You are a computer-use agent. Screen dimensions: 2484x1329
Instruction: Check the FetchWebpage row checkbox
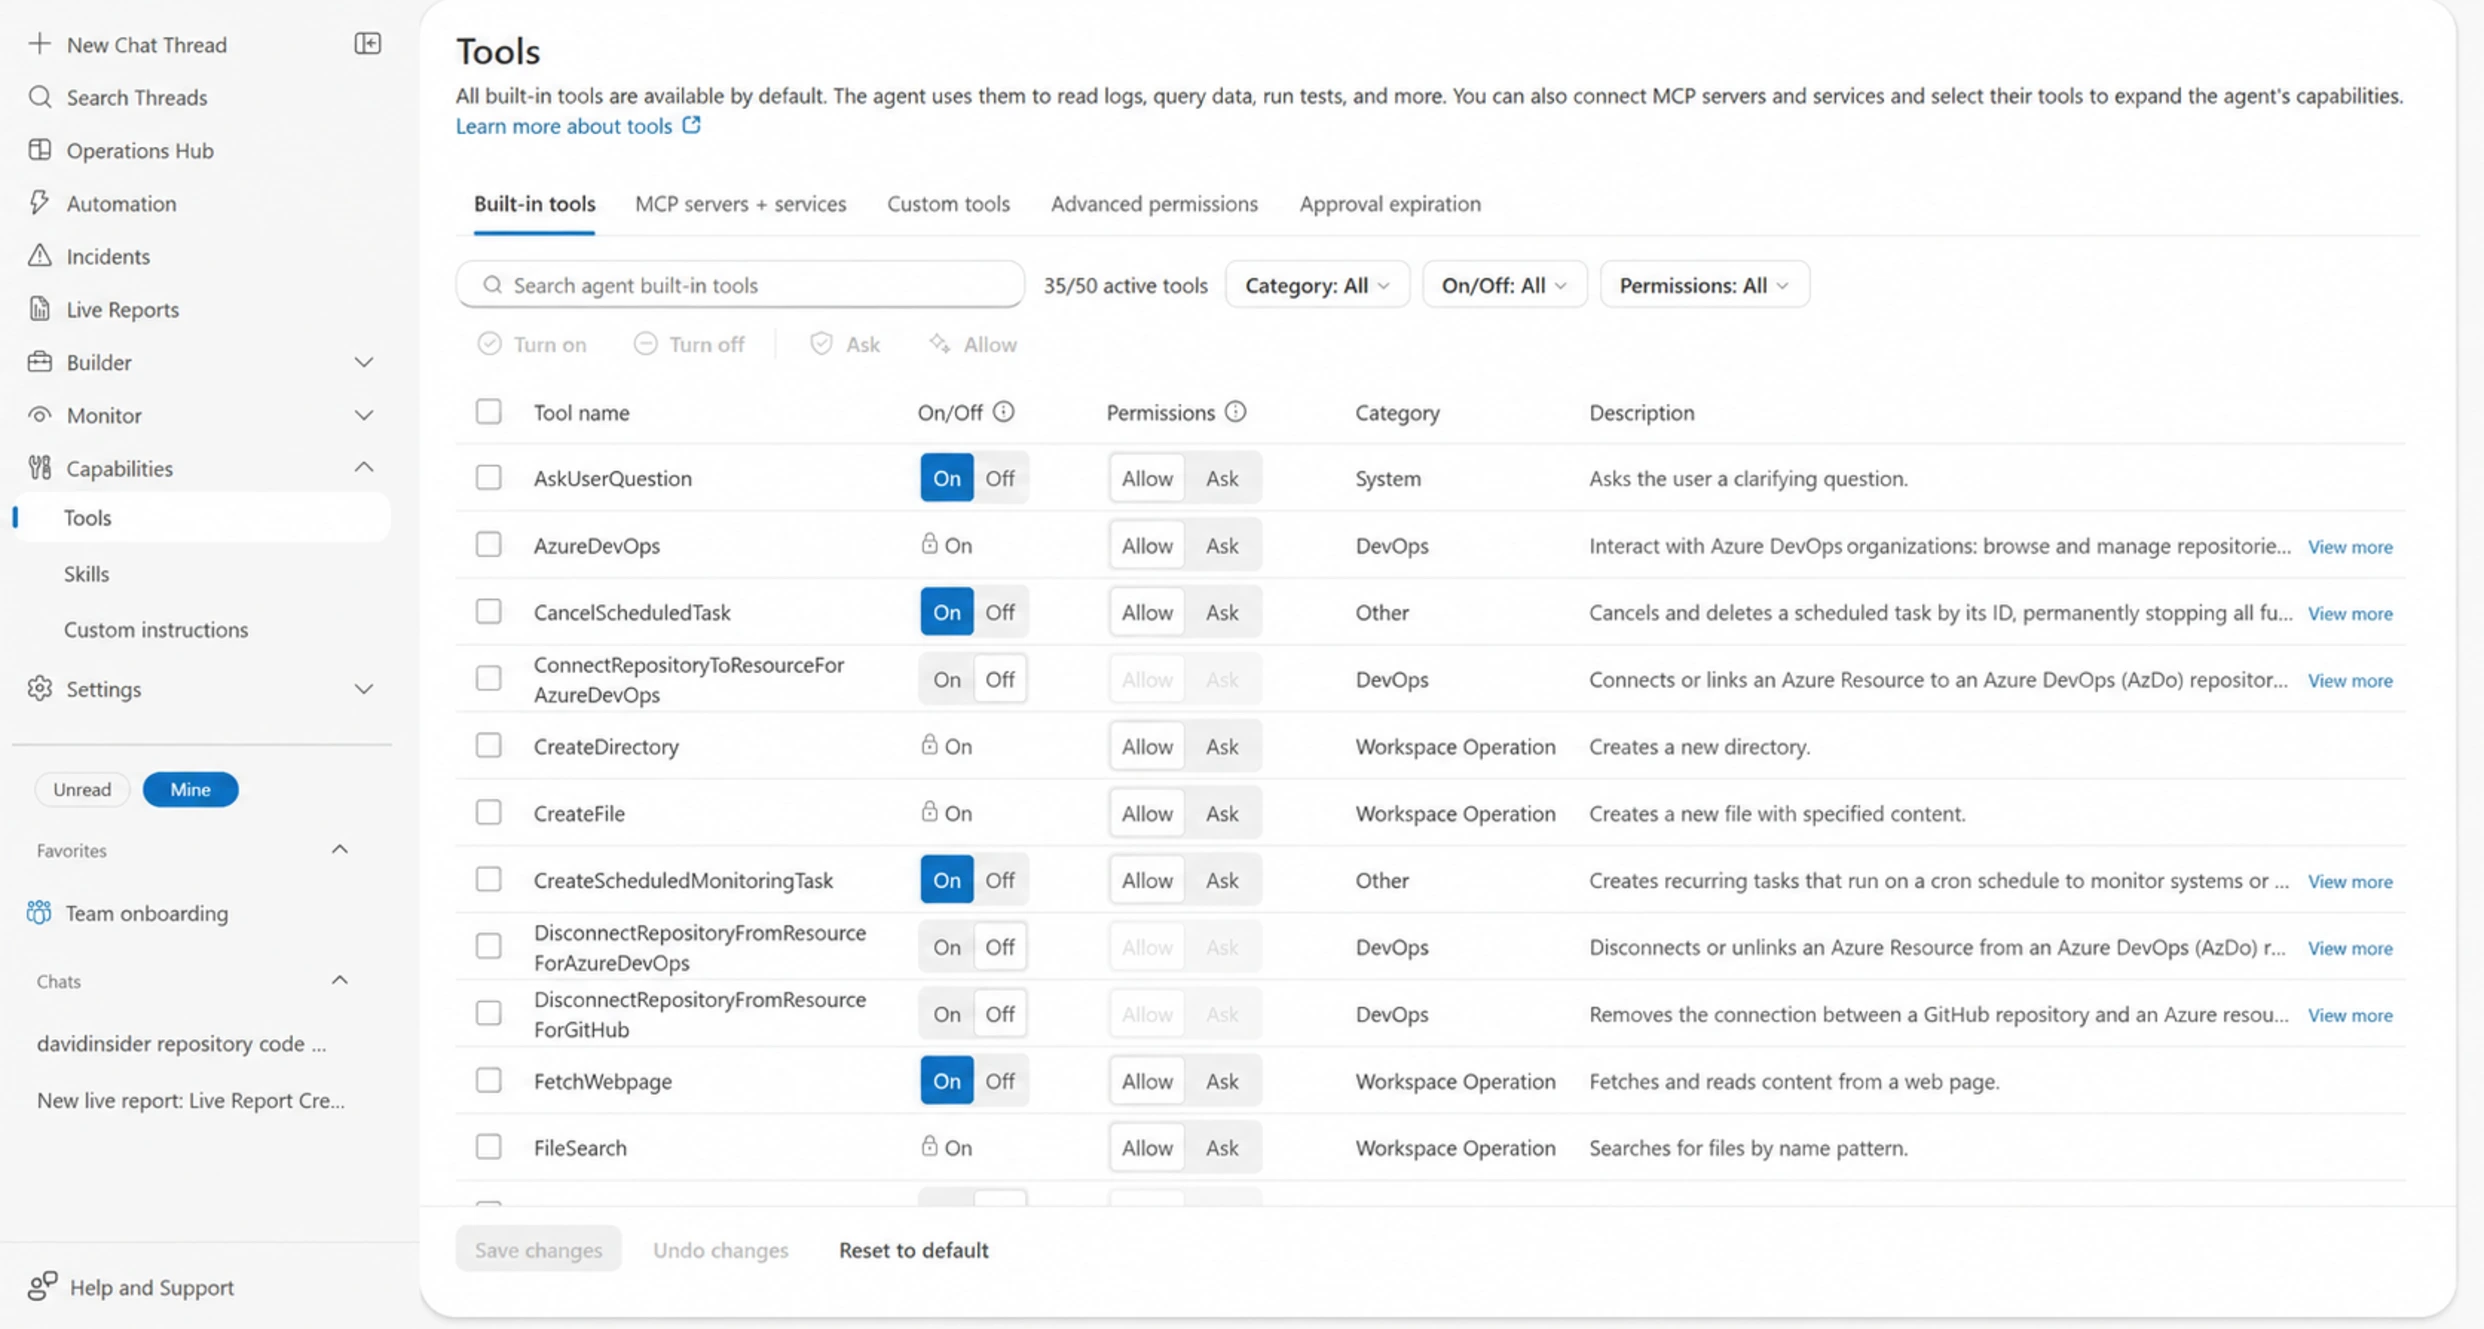(489, 1081)
